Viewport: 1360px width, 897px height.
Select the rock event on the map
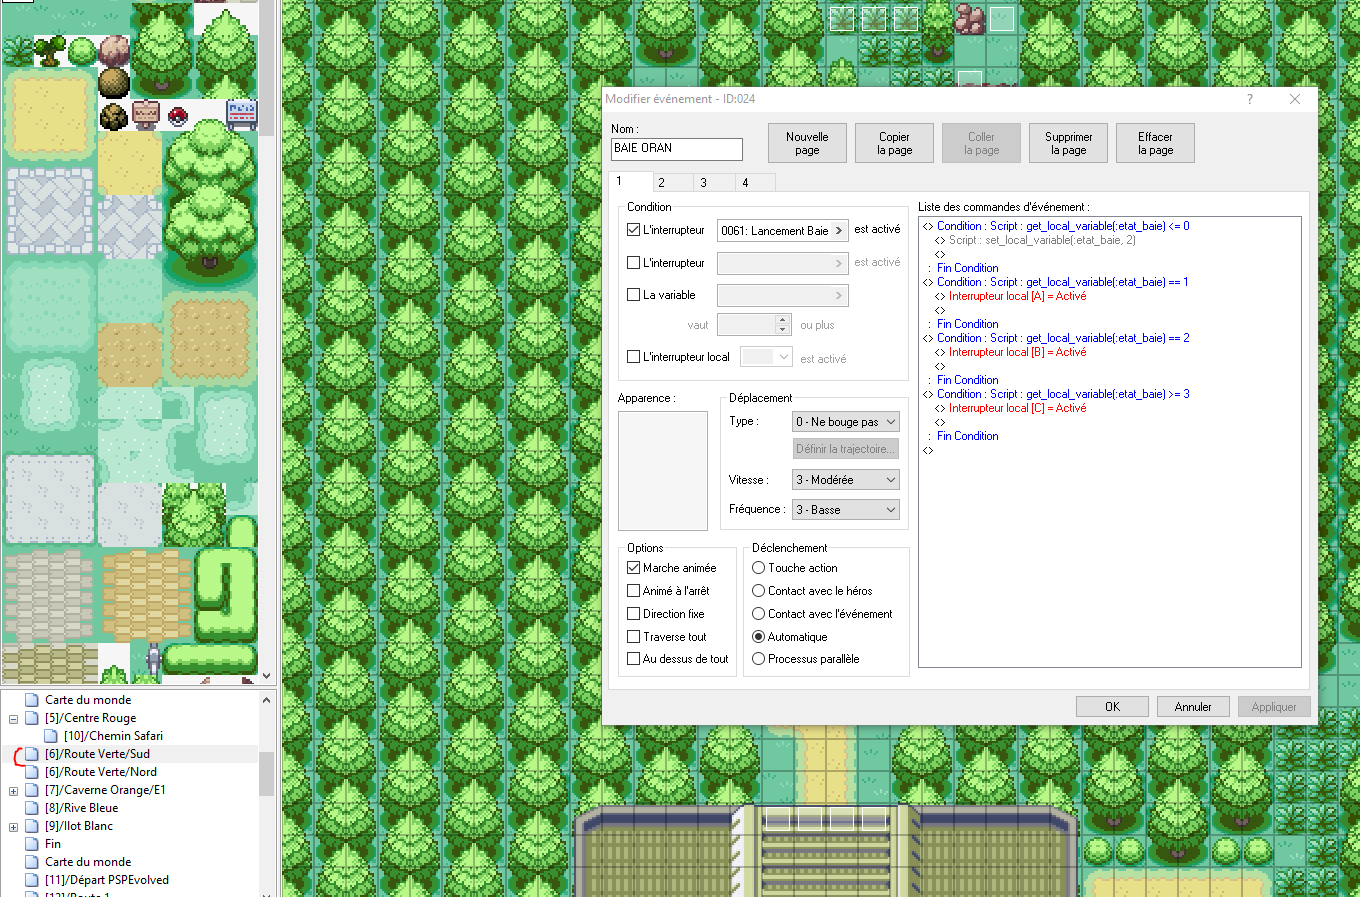coord(969,18)
